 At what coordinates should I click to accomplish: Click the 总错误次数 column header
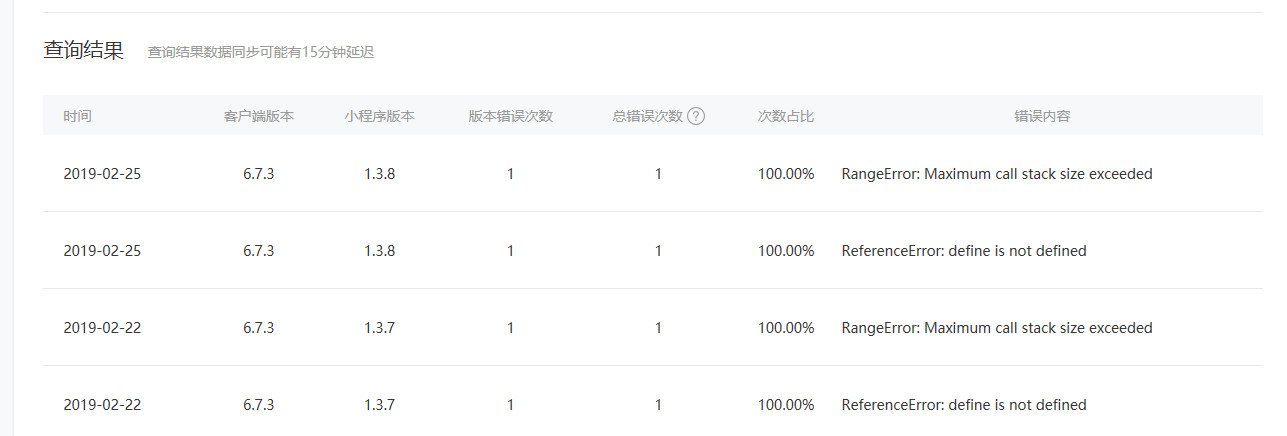tap(647, 116)
